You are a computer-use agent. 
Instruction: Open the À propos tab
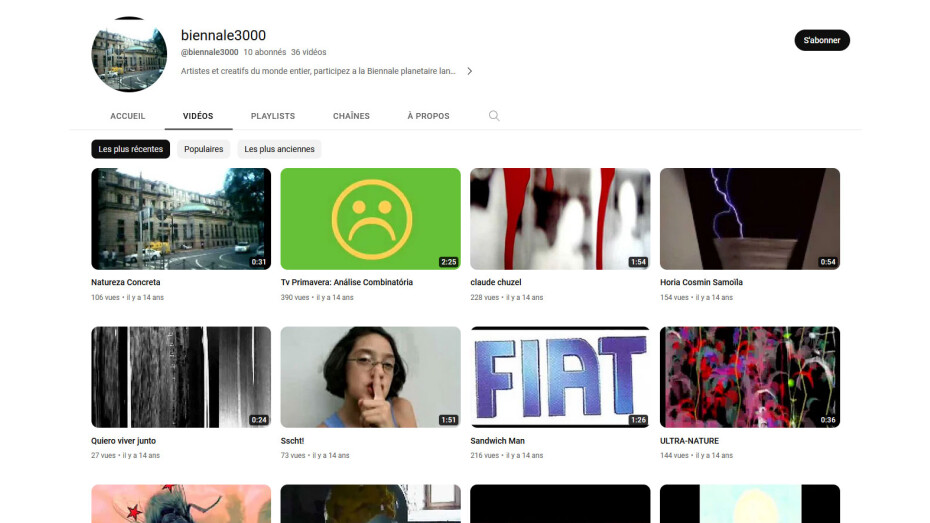click(428, 116)
